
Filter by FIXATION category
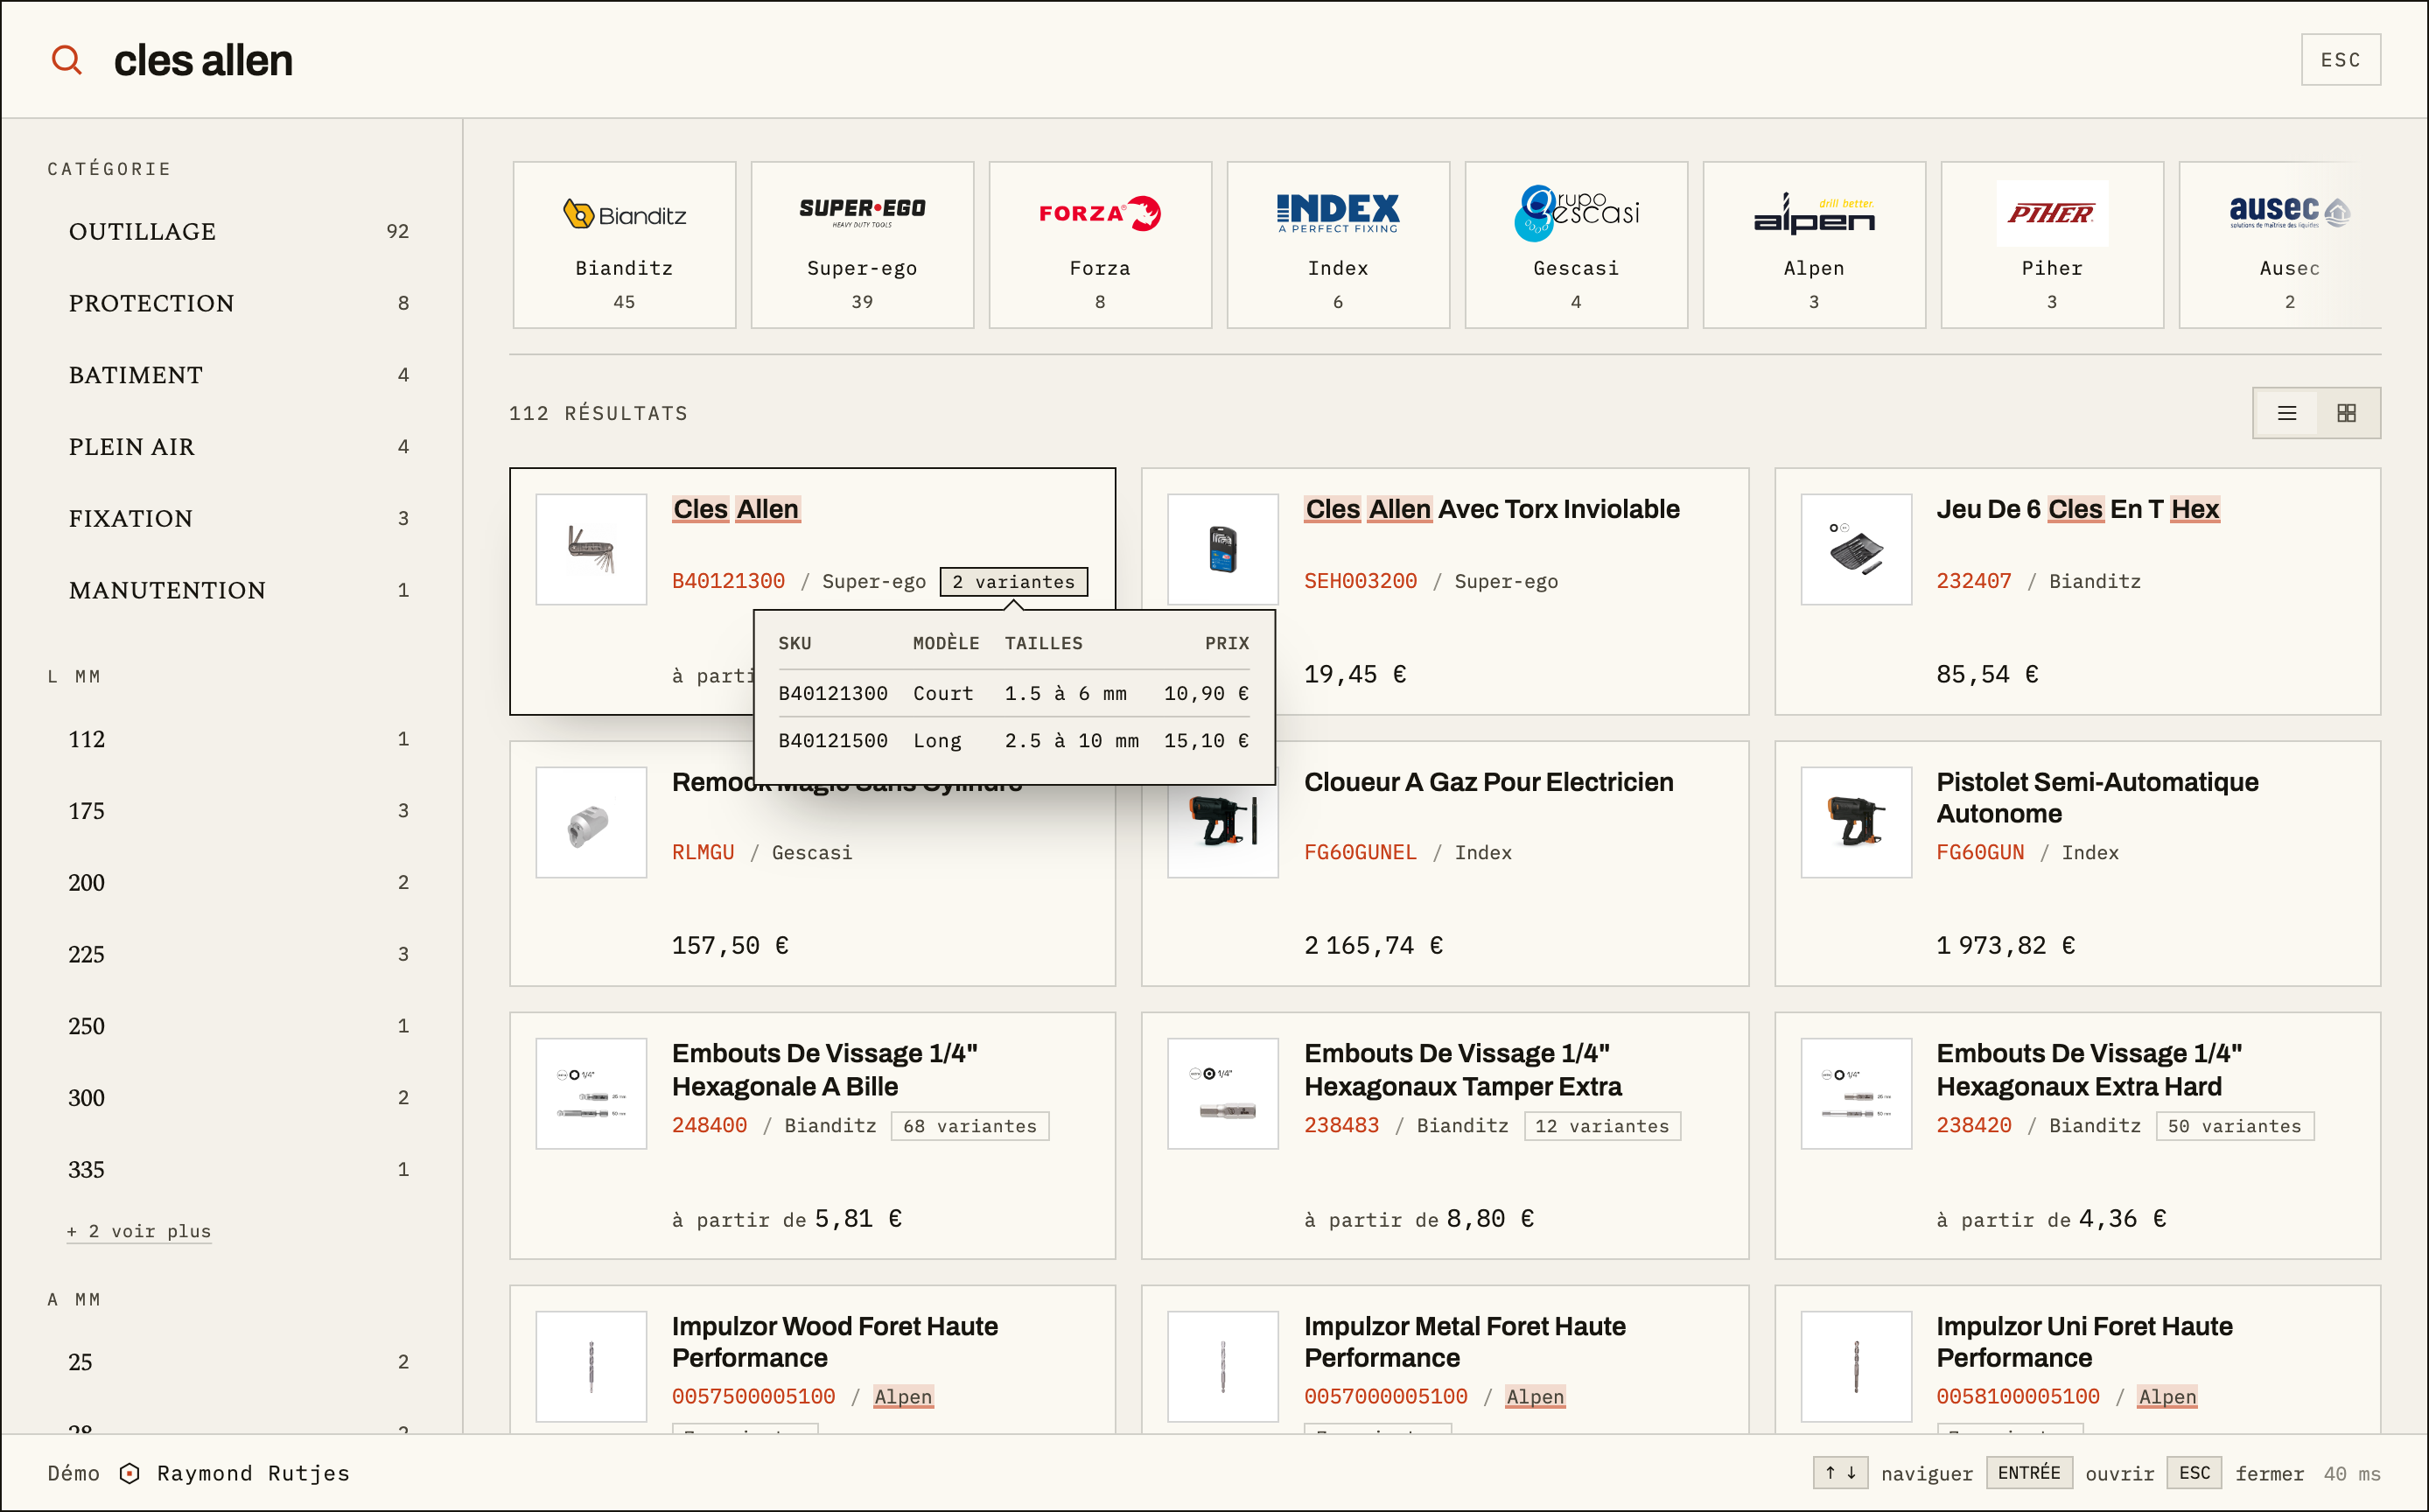238,518
